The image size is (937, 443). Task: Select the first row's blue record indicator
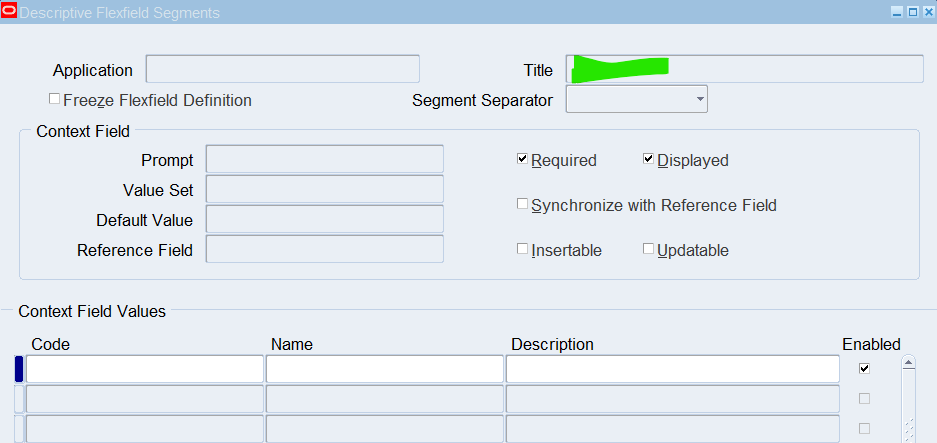[18, 369]
